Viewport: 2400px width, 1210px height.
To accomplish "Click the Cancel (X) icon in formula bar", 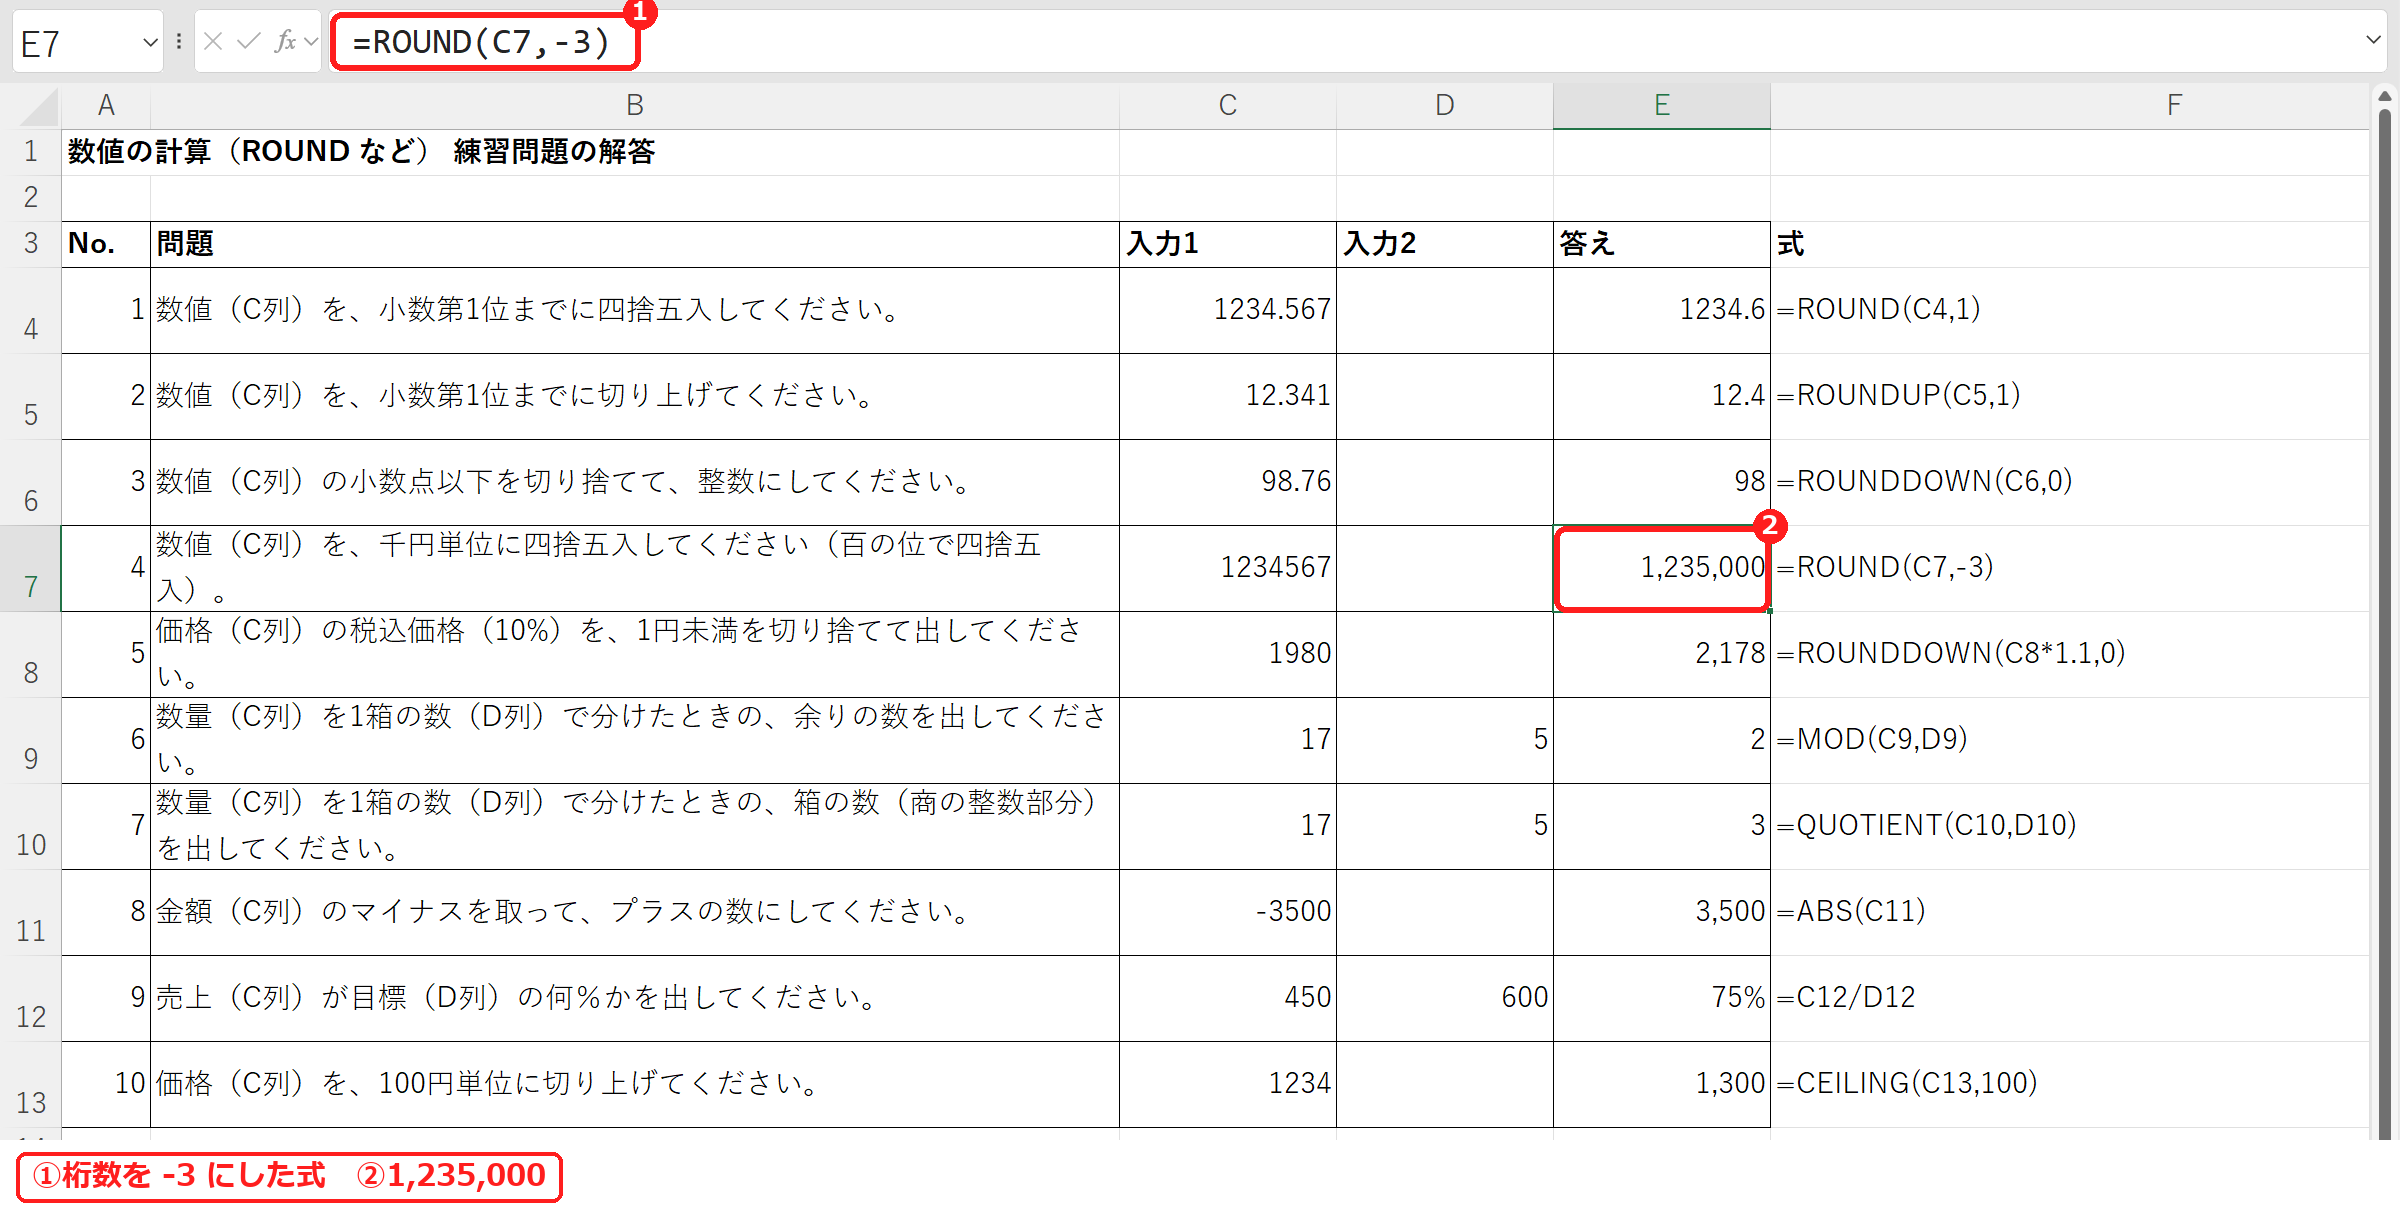I will [x=213, y=41].
